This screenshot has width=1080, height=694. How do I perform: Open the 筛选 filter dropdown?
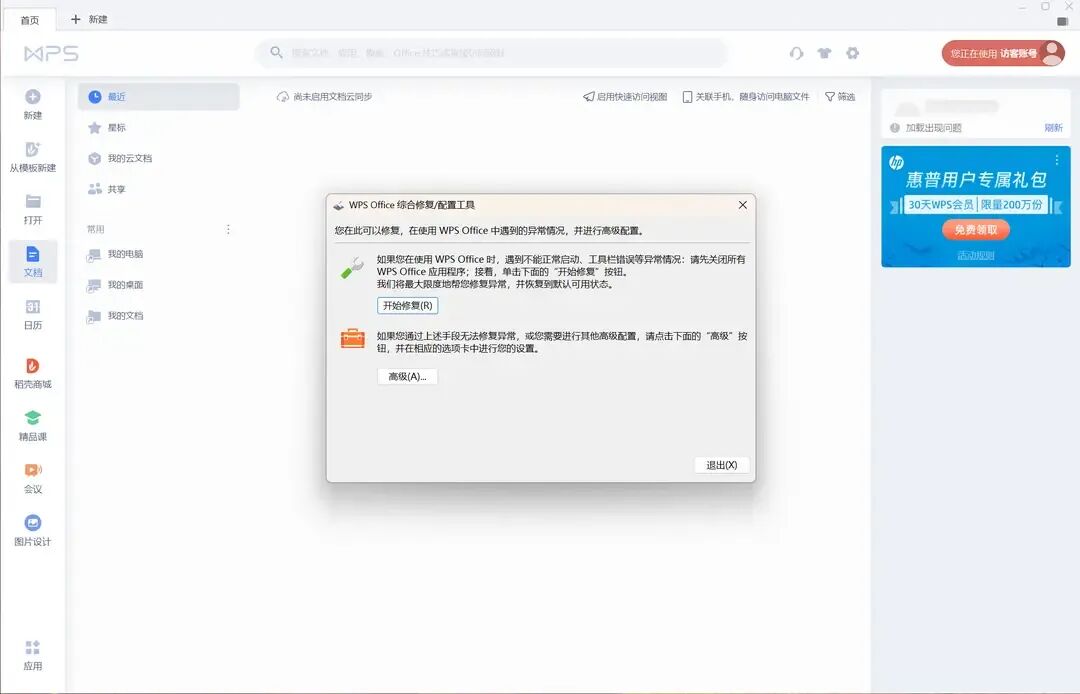click(840, 97)
